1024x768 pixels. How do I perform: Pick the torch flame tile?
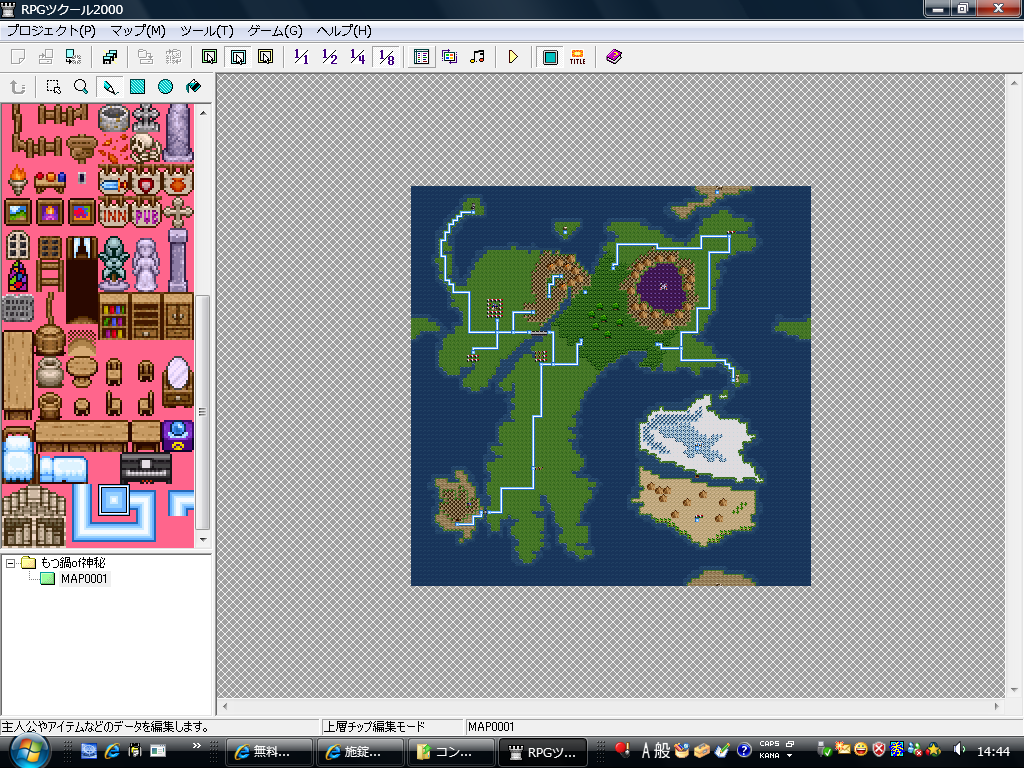point(18,180)
